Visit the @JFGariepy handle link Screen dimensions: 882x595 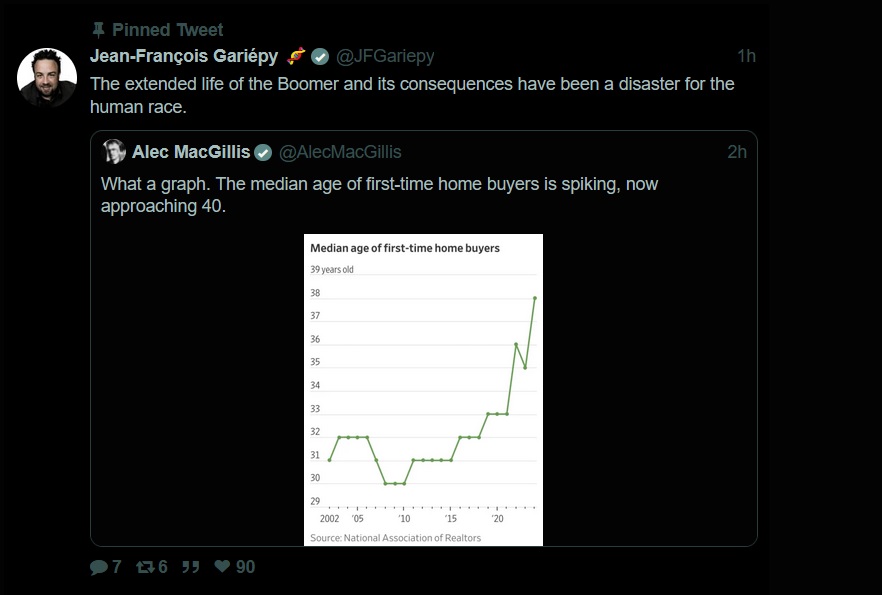click(x=385, y=56)
